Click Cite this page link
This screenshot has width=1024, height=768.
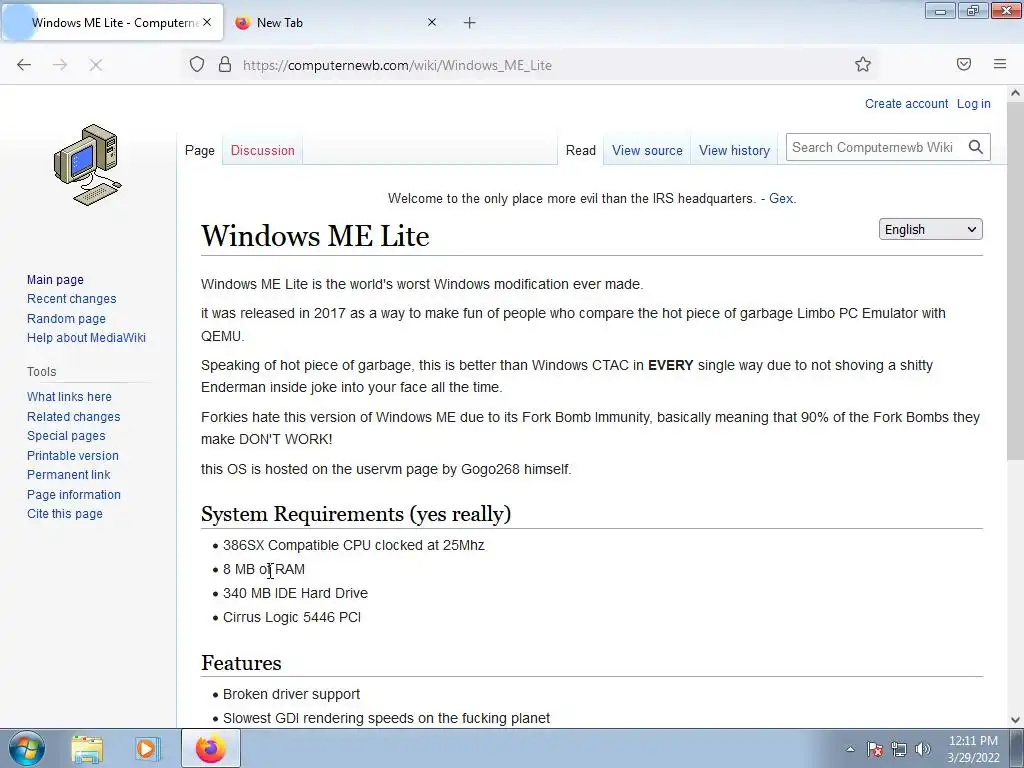(x=65, y=514)
